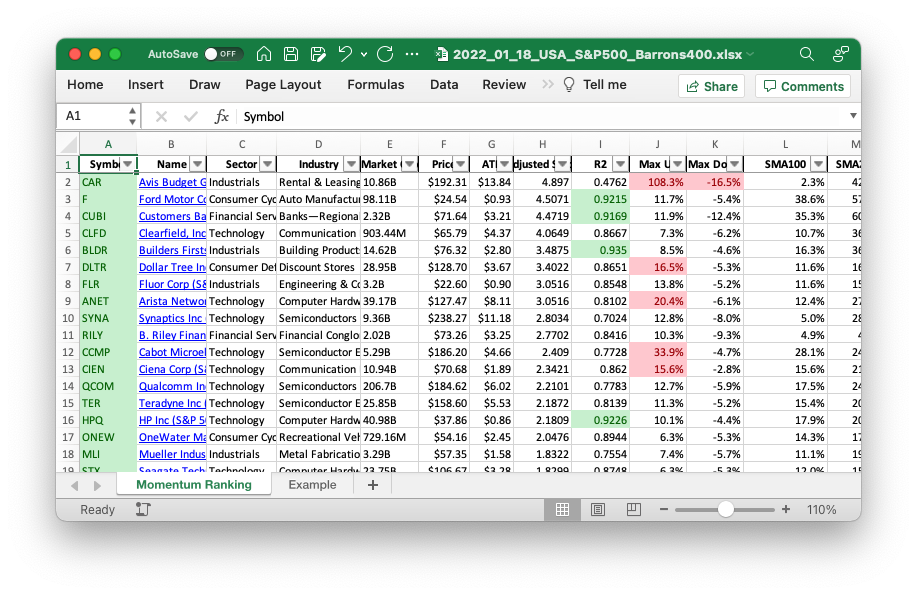Show more ribbon tabs with double chevron
This screenshot has height=595, width=917.
[547, 84]
